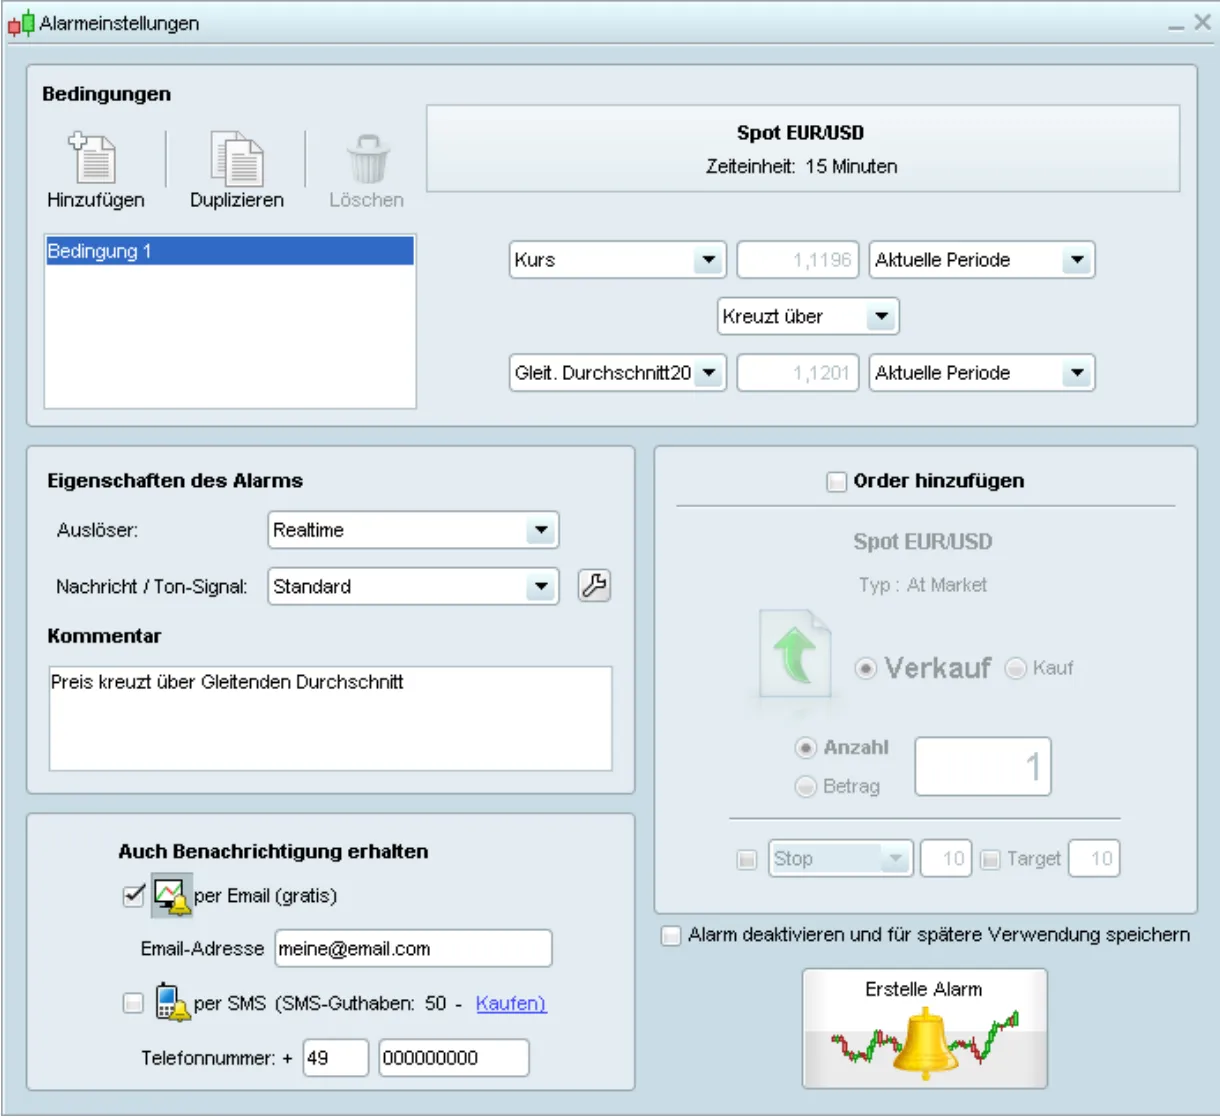Click the Löschen trash can icon
Viewport: 1220px width, 1117px height.
click(368, 158)
